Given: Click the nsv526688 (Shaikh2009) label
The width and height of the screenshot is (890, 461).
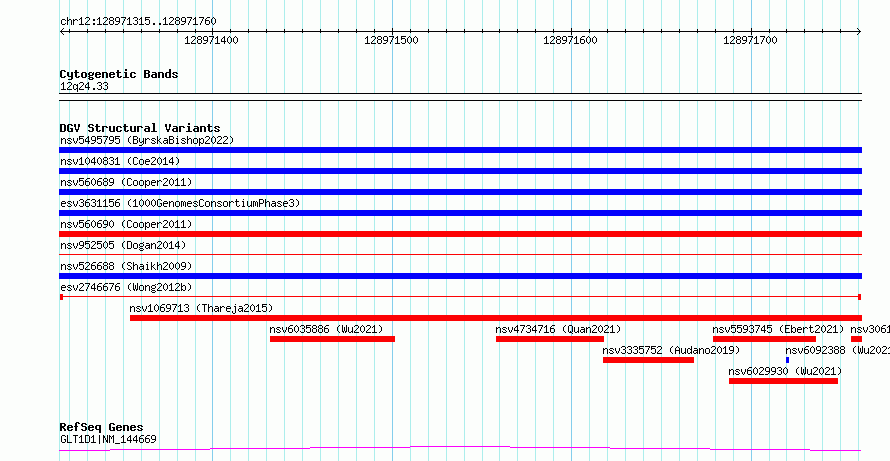Looking at the screenshot, I should [x=126, y=266].
